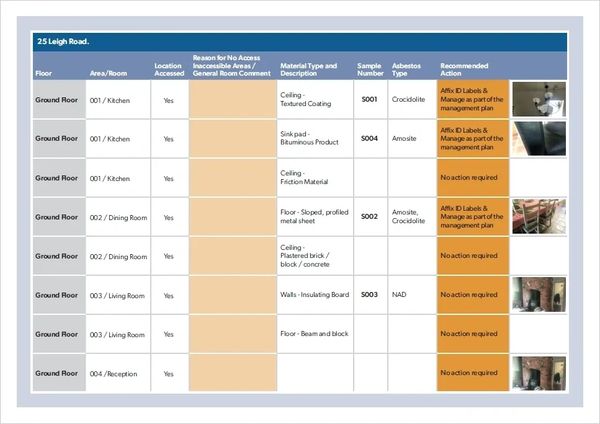Select sample number S001
Screen dimensions: 600x424
click(x=369, y=99)
